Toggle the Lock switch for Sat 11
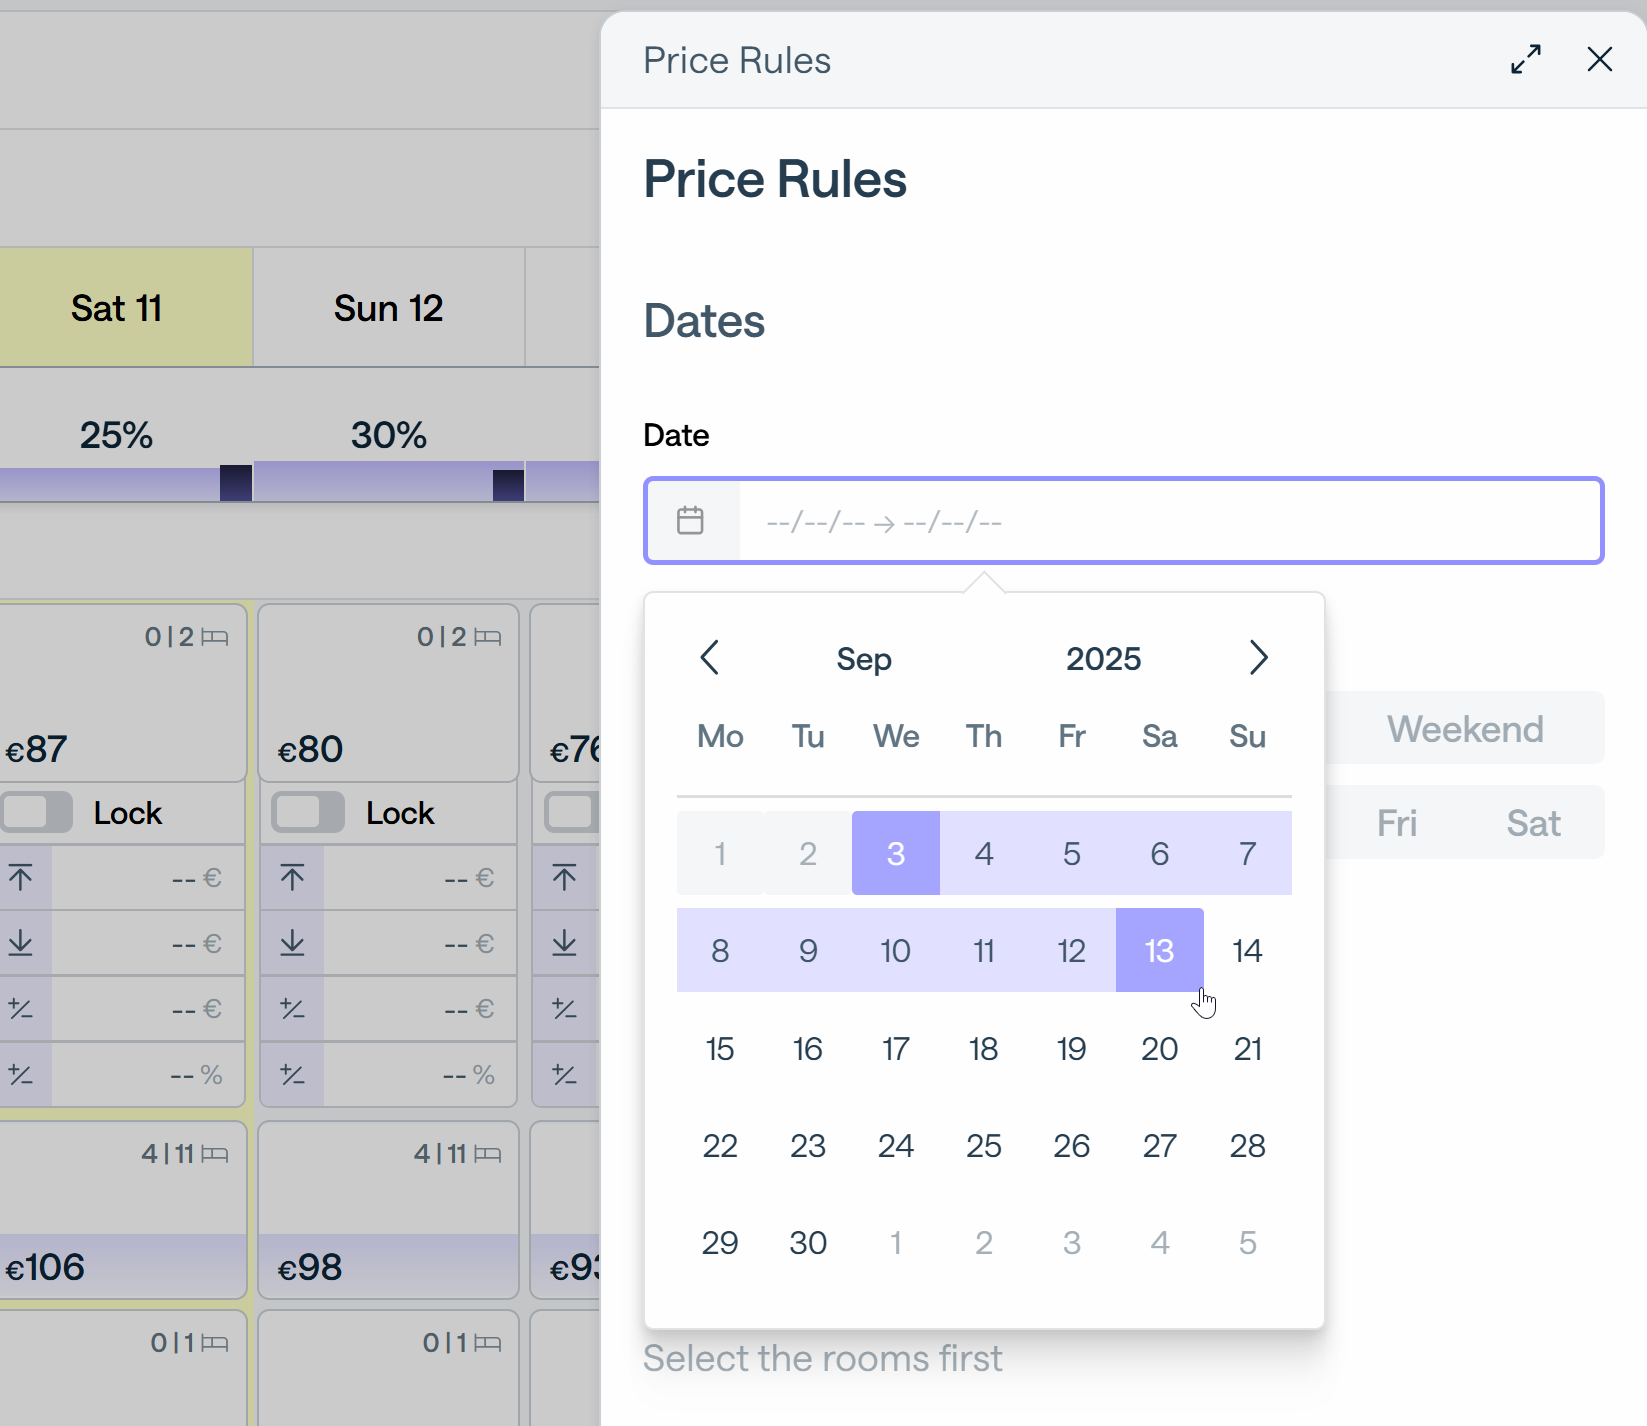Viewport: 1647px width, 1426px height. pos(36,812)
